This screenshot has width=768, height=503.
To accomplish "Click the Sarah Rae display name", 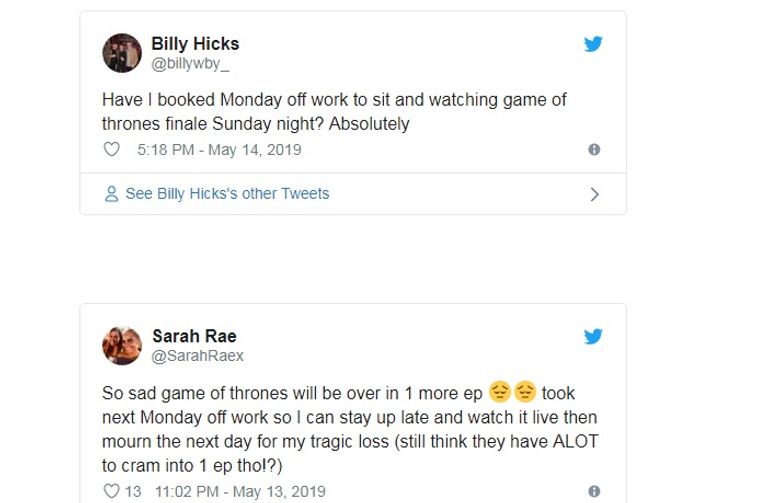I will click(194, 336).
